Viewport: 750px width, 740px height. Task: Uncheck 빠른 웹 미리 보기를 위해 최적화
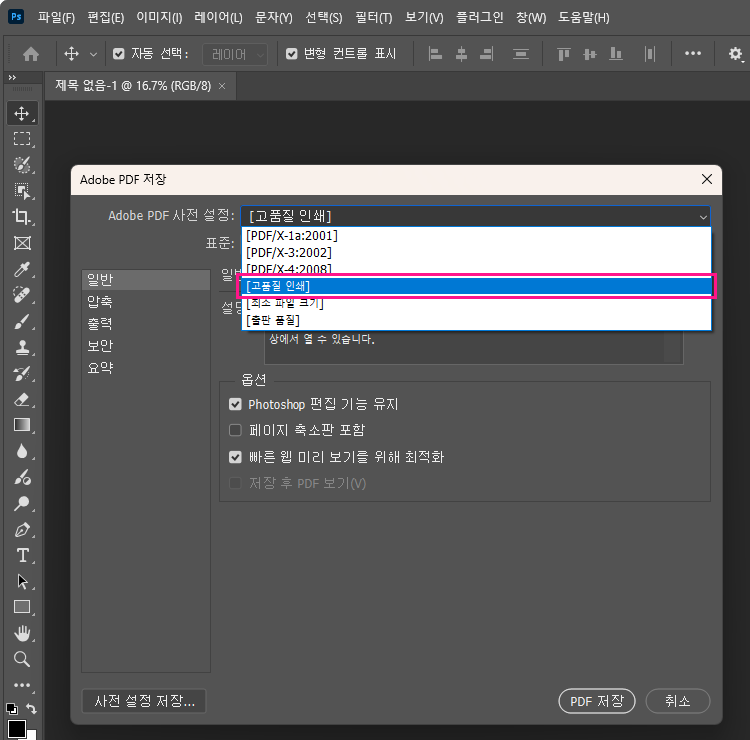point(236,457)
